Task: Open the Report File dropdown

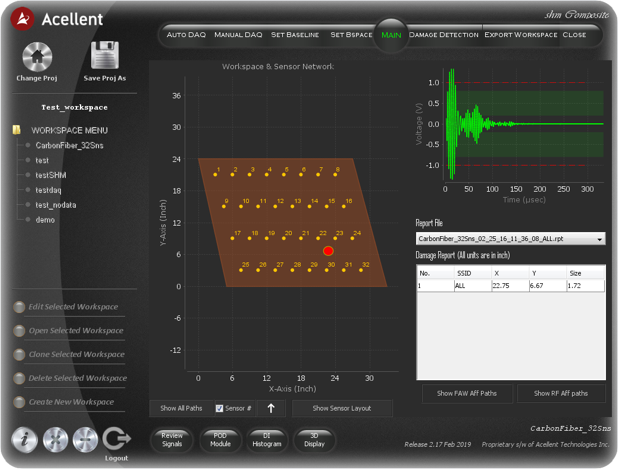Action: pyautogui.click(x=511, y=239)
